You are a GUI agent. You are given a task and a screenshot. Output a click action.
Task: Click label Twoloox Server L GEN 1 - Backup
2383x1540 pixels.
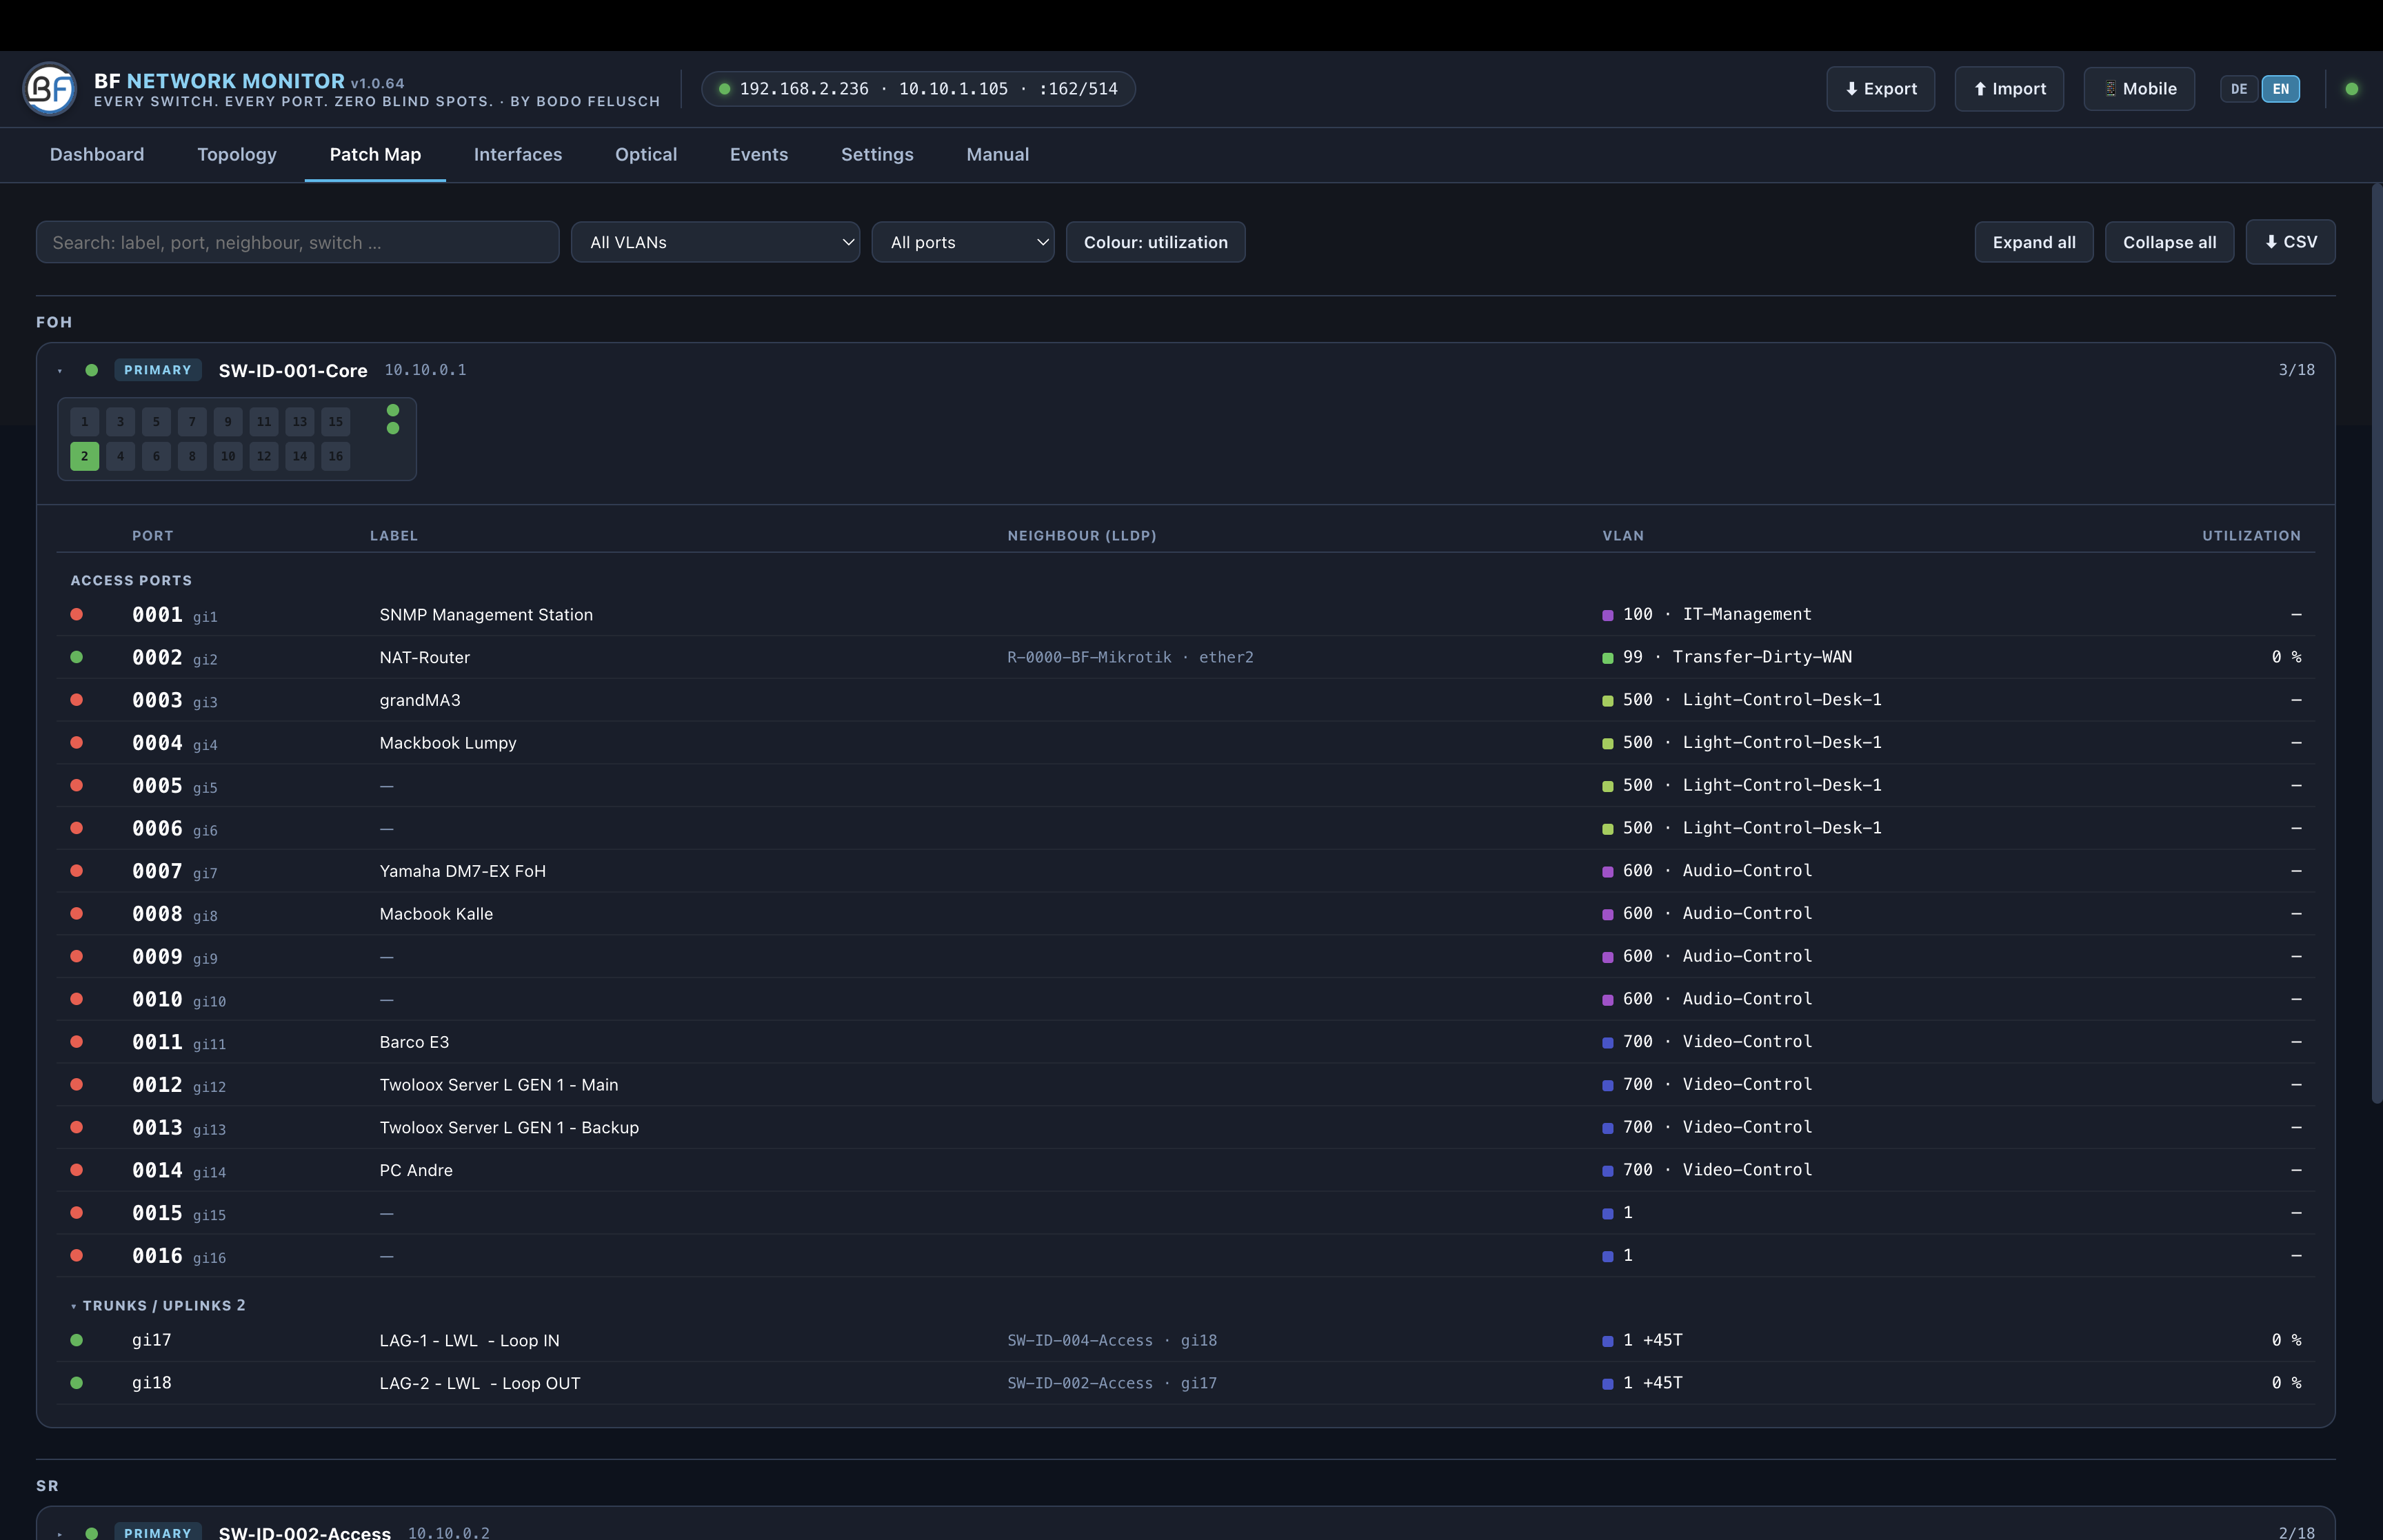tap(509, 1128)
